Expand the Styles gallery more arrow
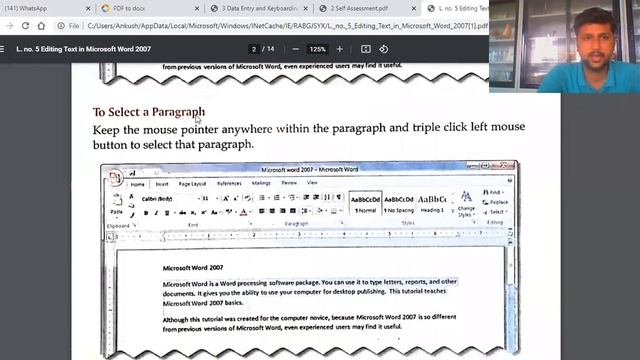640x360 pixels. 452,211
